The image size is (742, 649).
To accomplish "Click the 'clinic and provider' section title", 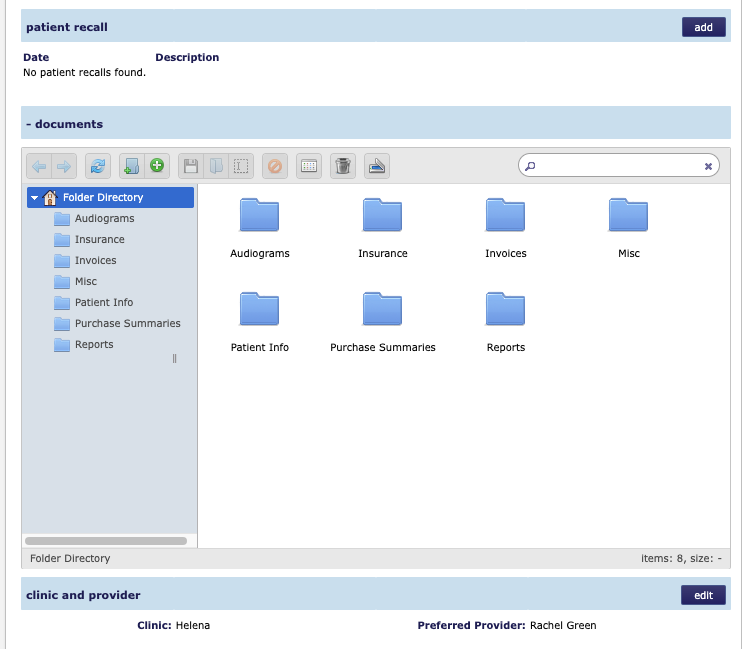I will coord(83,595).
